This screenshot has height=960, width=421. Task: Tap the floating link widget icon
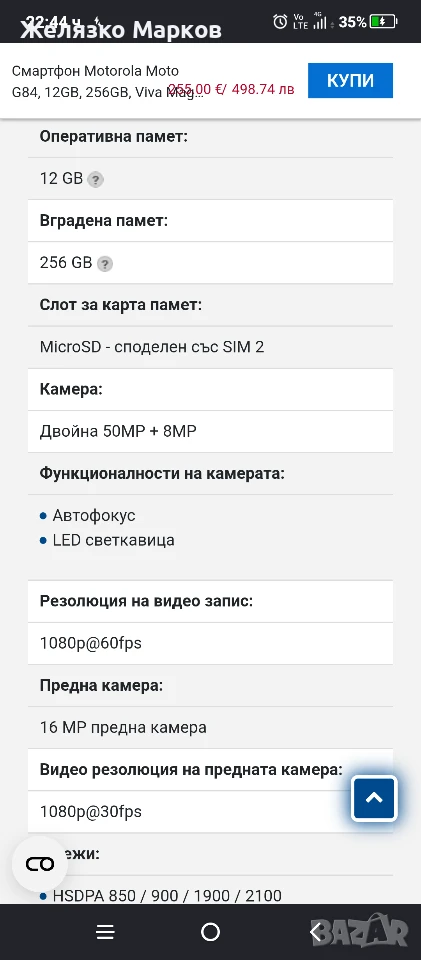click(x=40, y=864)
